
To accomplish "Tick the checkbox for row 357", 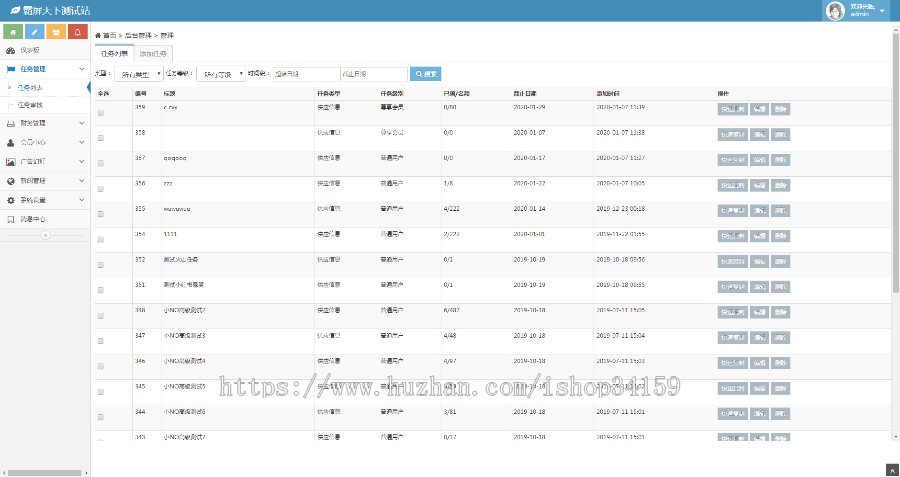I will (x=100, y=164).
